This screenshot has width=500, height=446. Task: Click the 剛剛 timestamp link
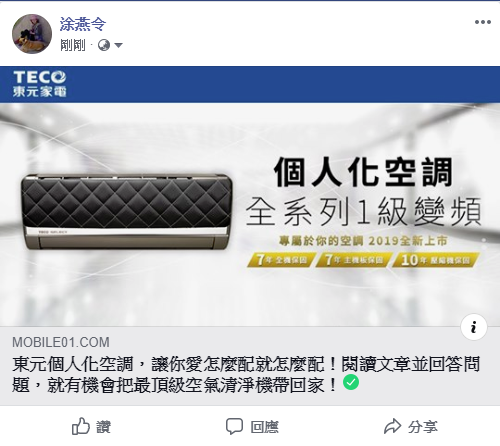[x=72, y=45]
